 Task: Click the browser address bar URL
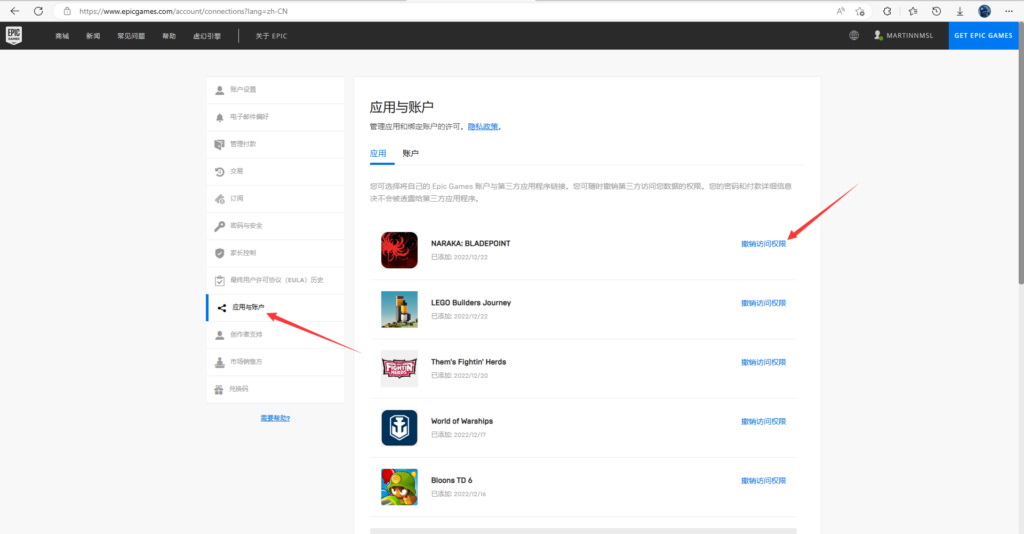click(184, 11)
